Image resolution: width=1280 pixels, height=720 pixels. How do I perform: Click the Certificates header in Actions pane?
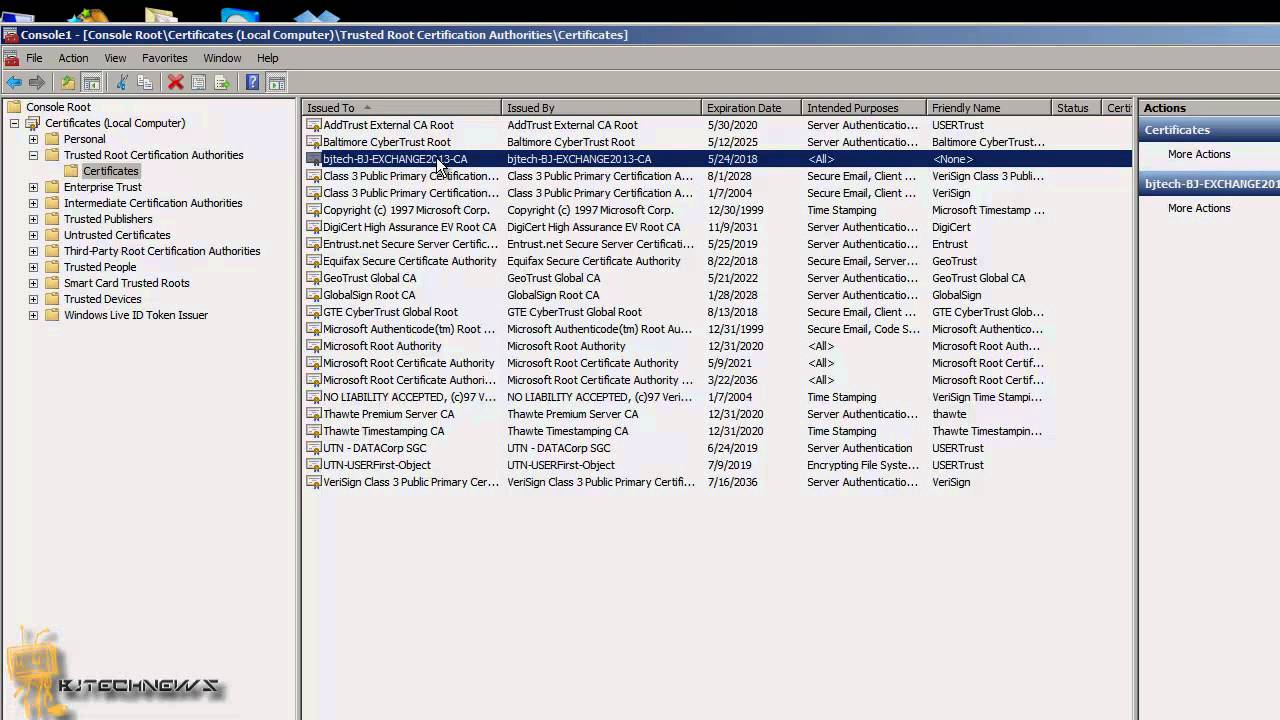click(1209, 130)
